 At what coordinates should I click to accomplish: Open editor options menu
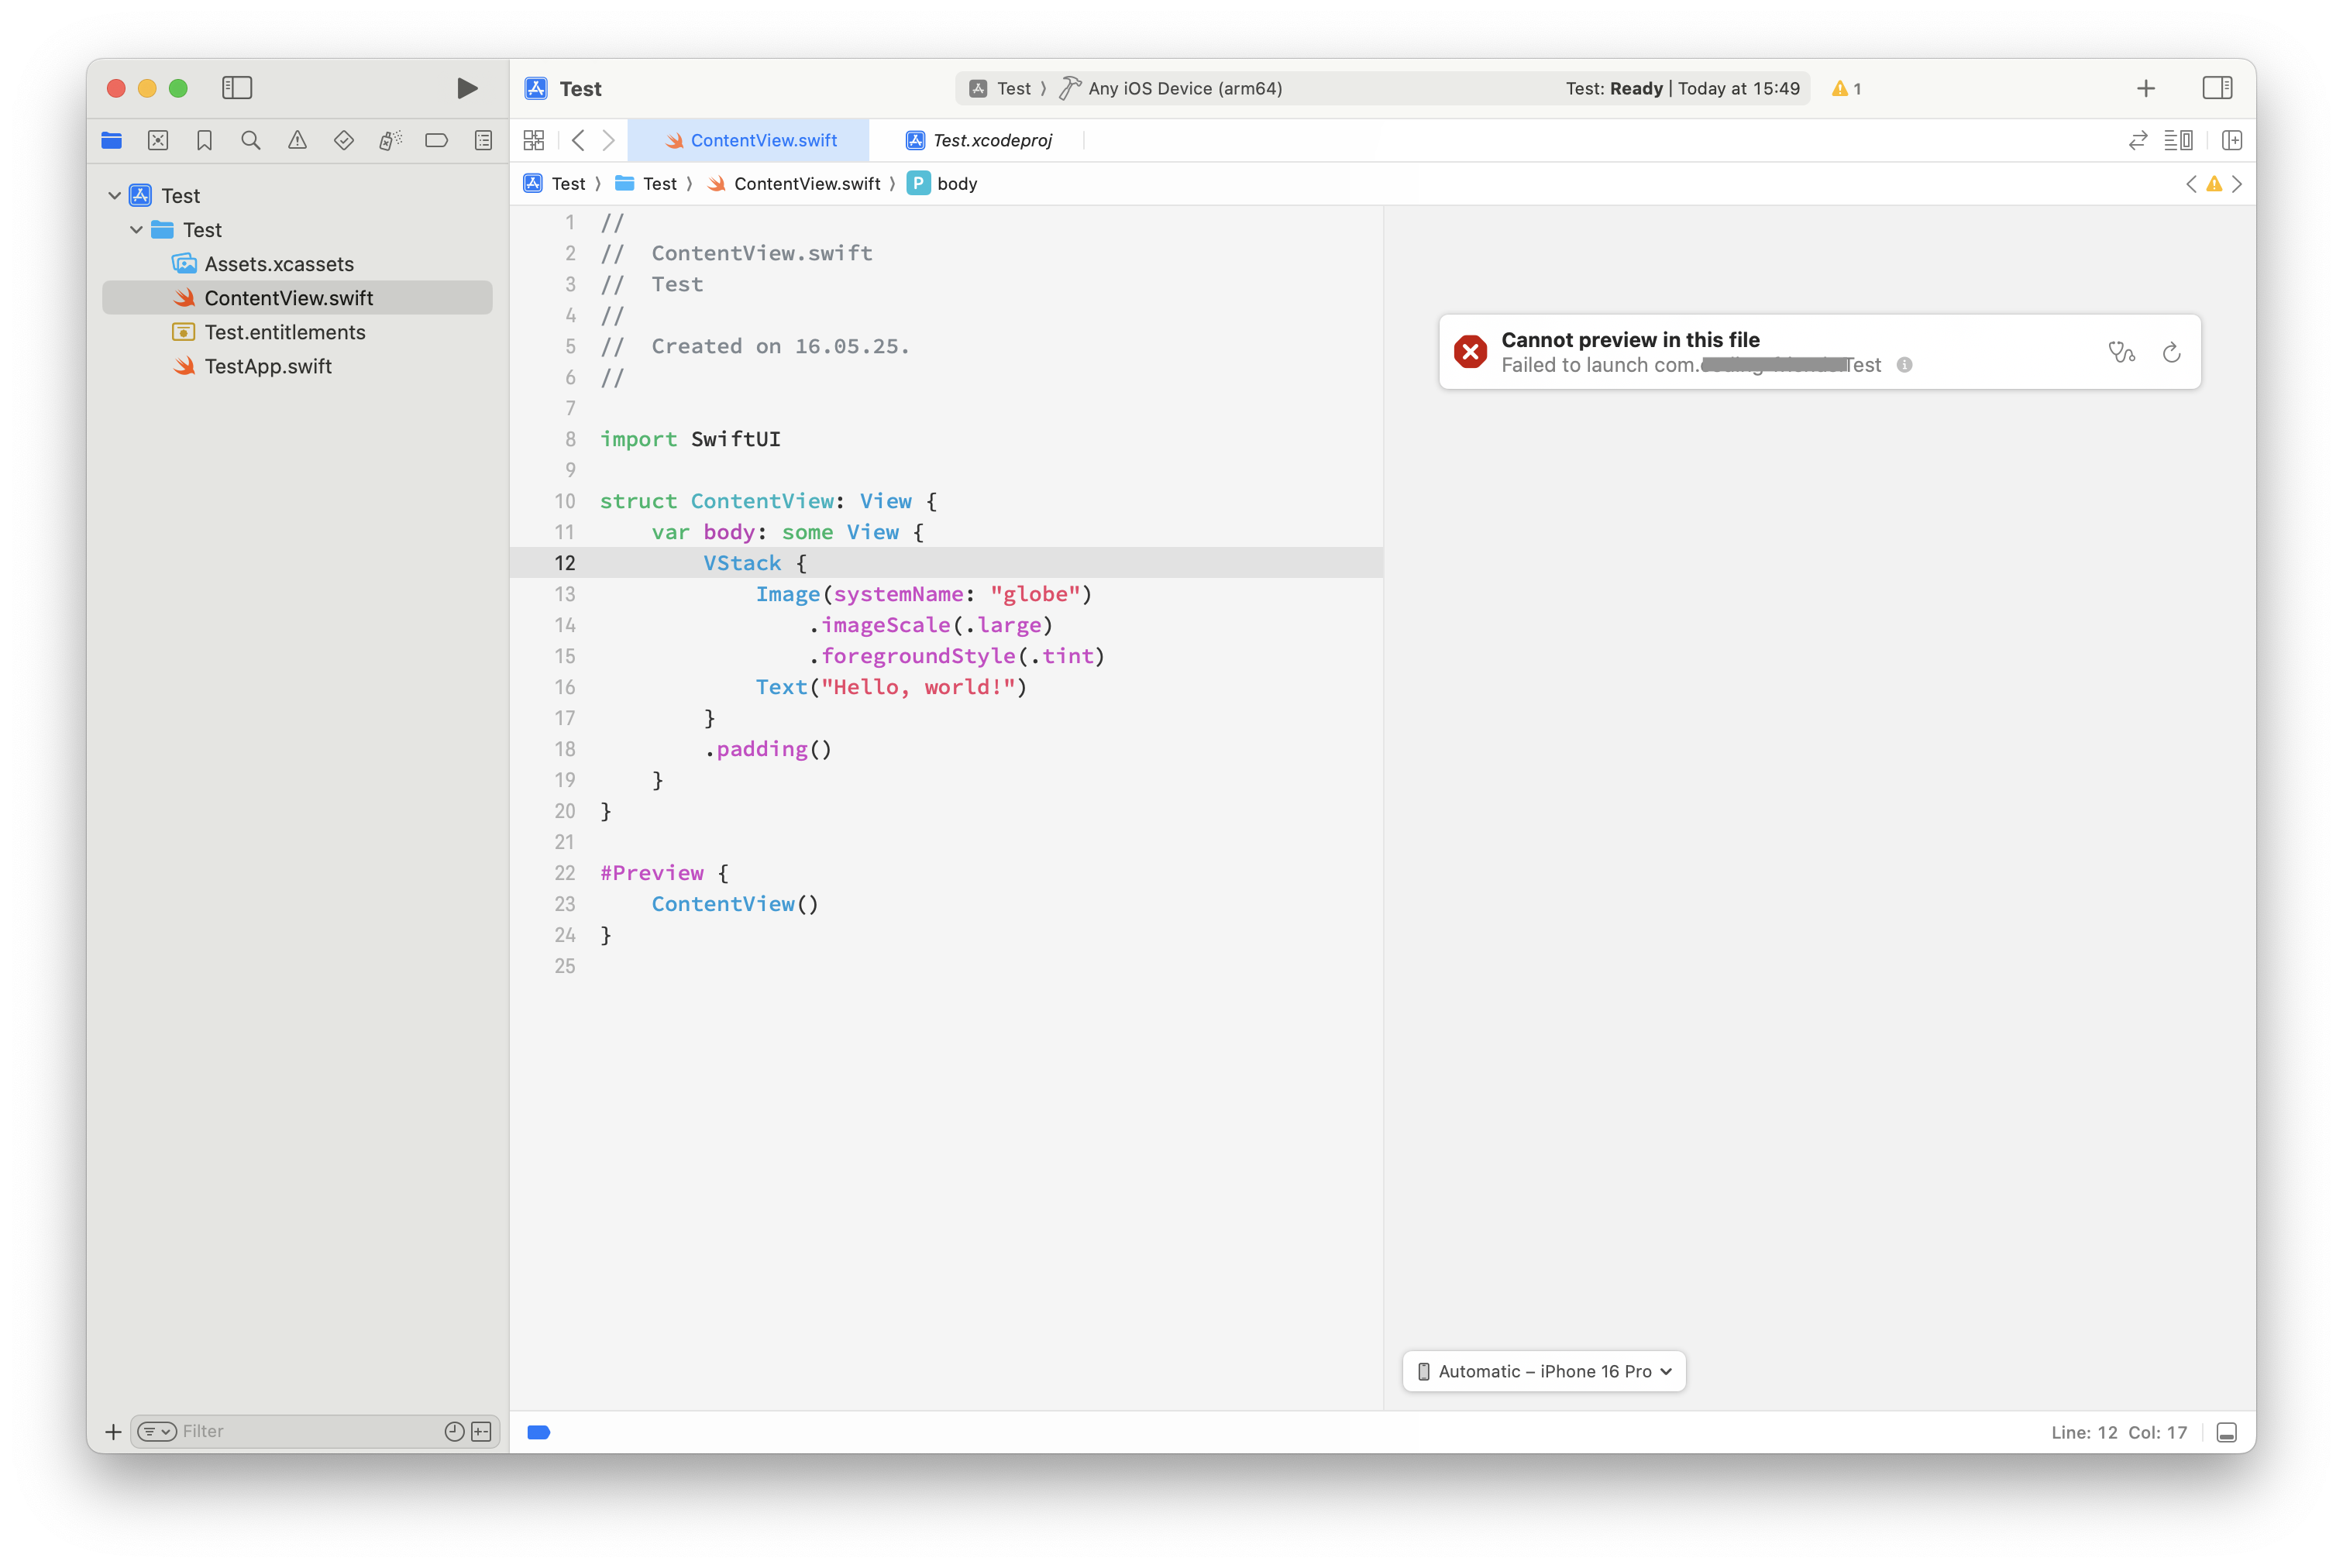point(2179,140)
